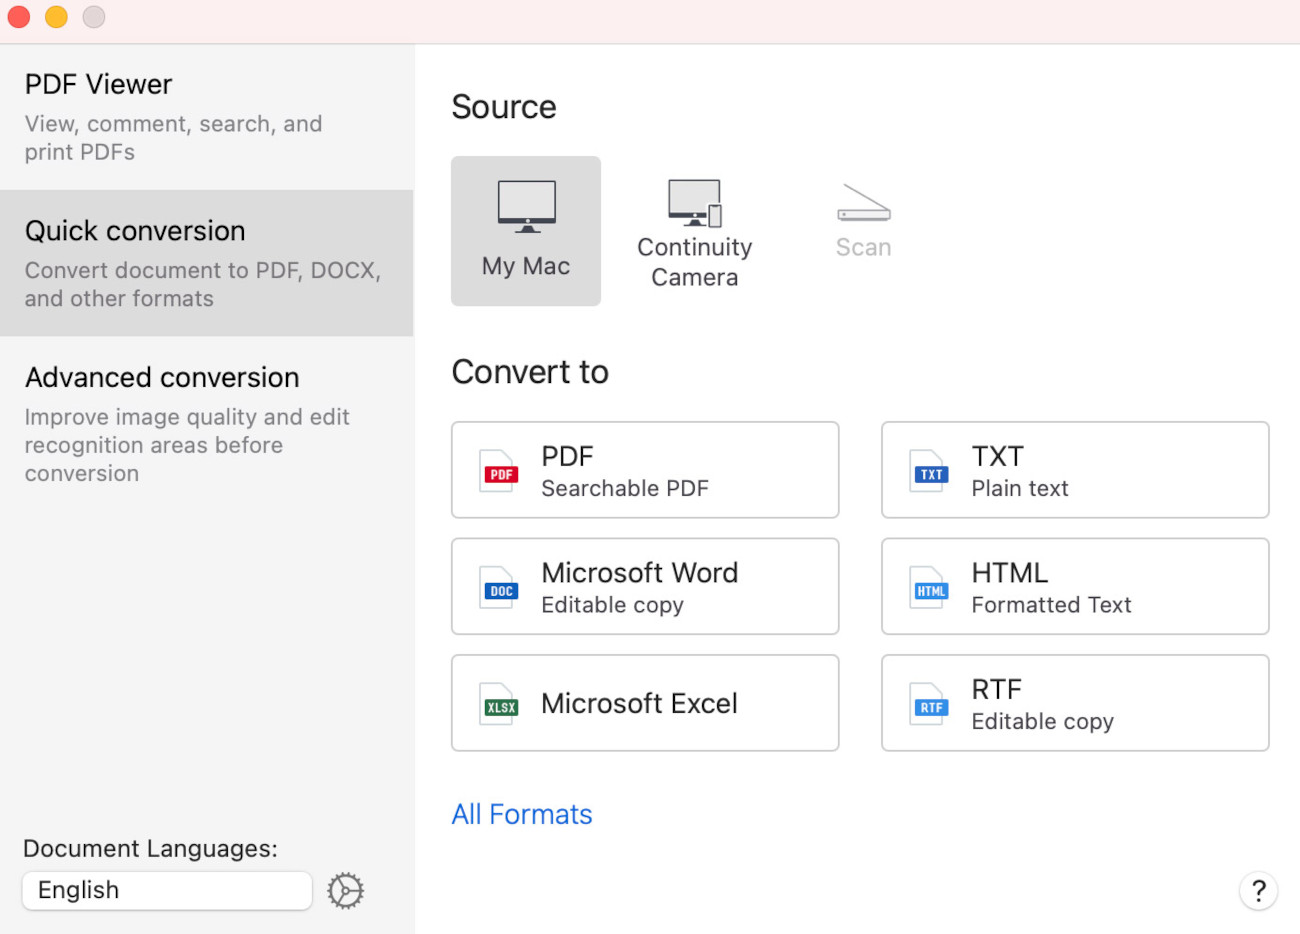1300x934 pixels.
Task: Open help with question mark button
Action: 1258,890
